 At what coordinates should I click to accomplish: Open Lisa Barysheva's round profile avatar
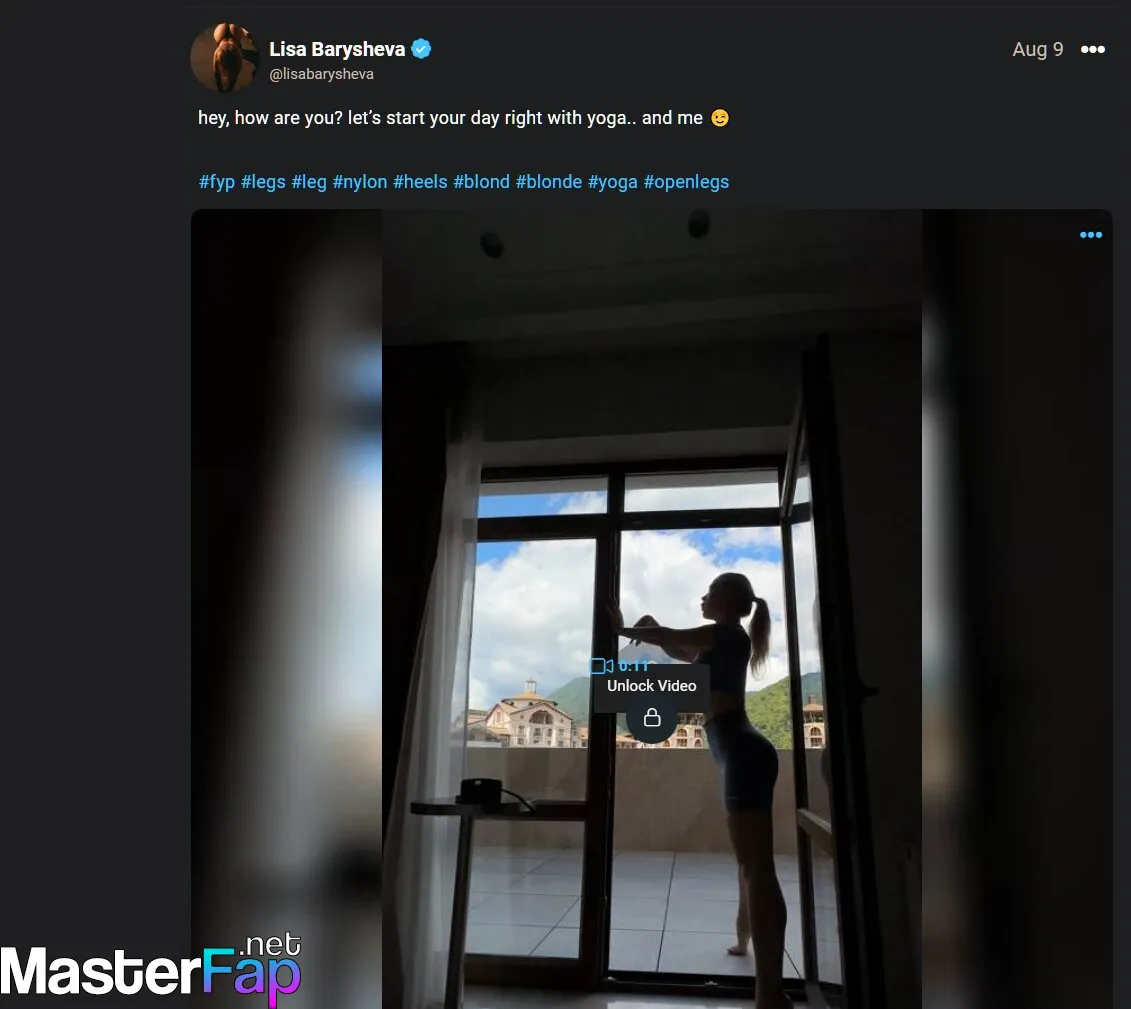(224, 58)
